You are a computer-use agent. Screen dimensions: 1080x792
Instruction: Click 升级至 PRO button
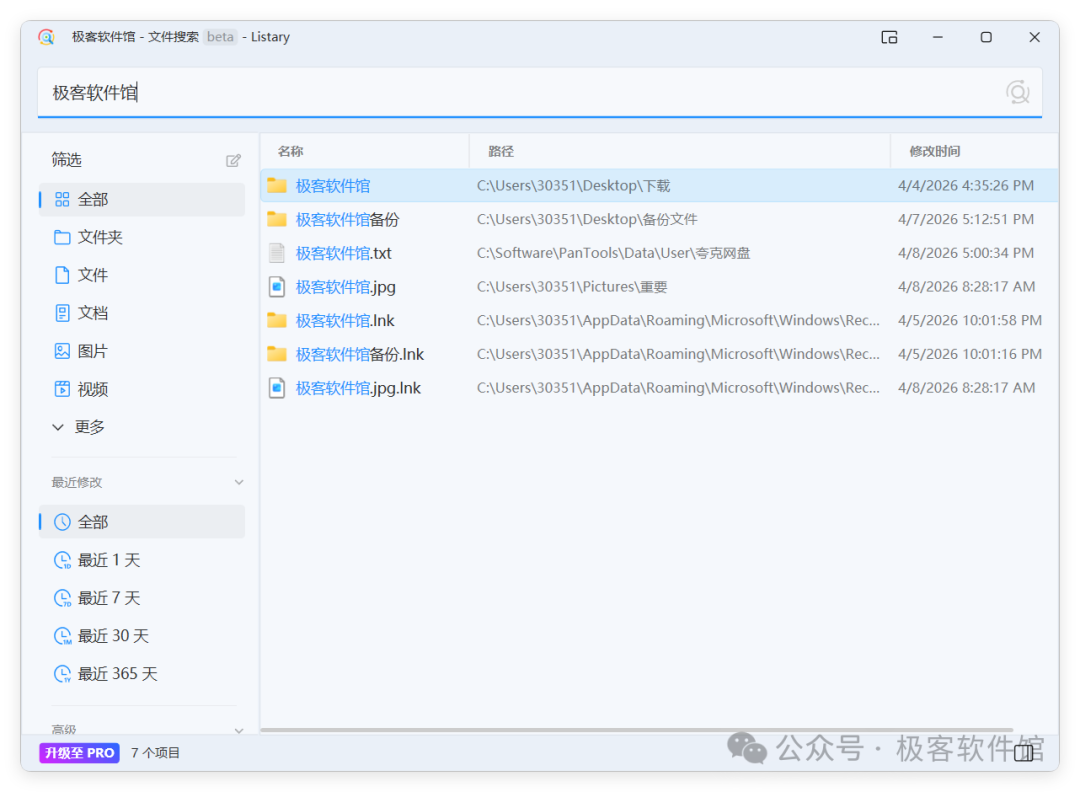pyautogui.click(x=80, y=753)
